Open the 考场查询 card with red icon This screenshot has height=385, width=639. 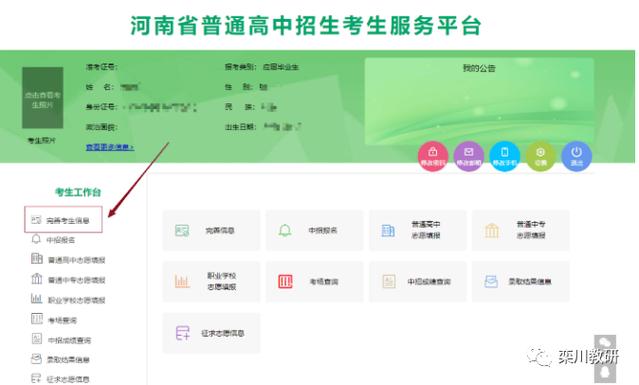[314, 282]
